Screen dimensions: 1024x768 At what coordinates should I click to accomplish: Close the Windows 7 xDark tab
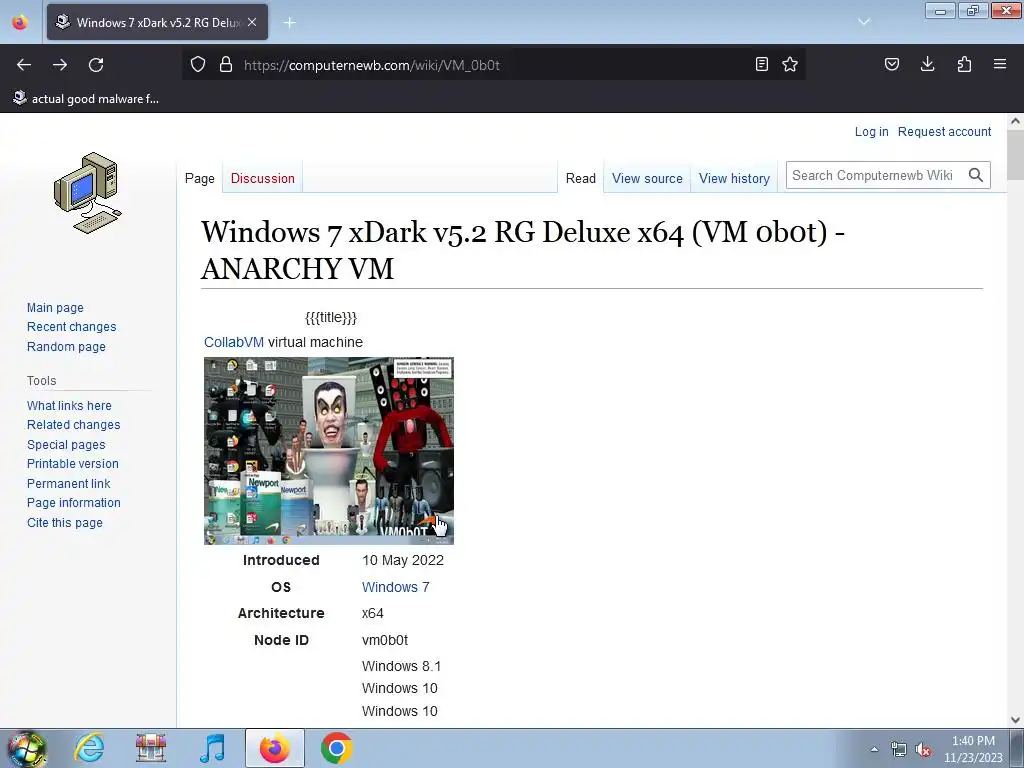tap(252, 22)
